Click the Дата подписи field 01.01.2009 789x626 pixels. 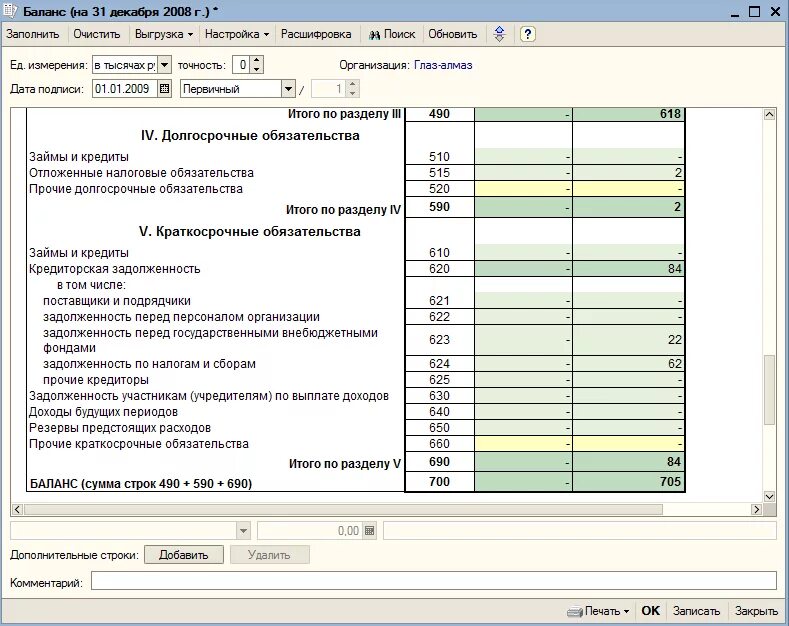click(124, 89)
